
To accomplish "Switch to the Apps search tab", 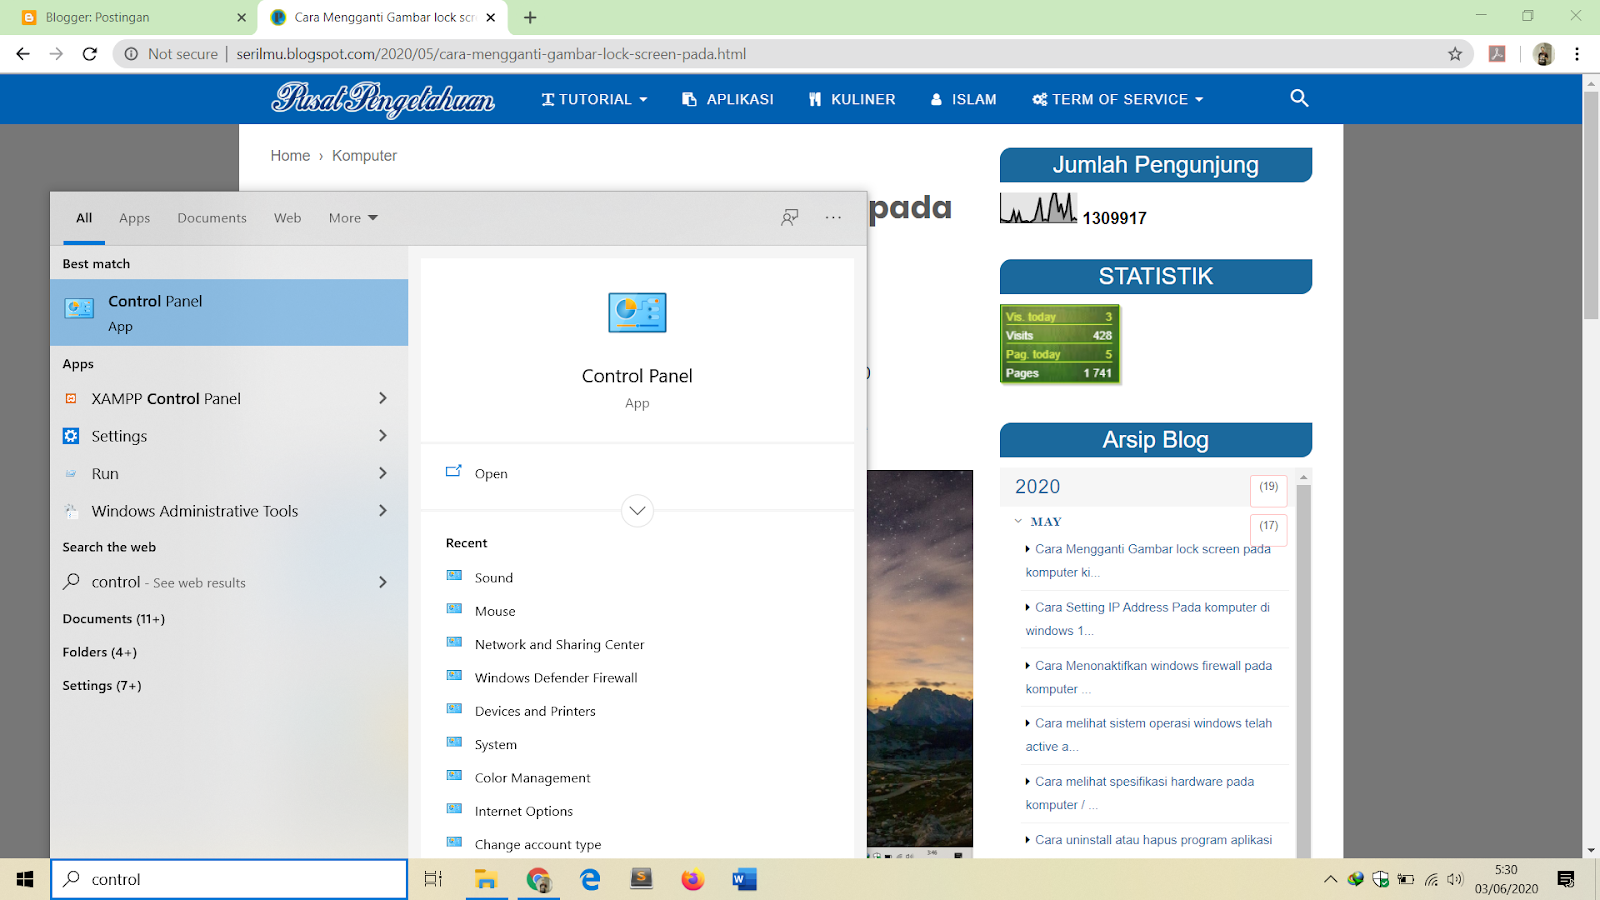I will pos(134,217).
